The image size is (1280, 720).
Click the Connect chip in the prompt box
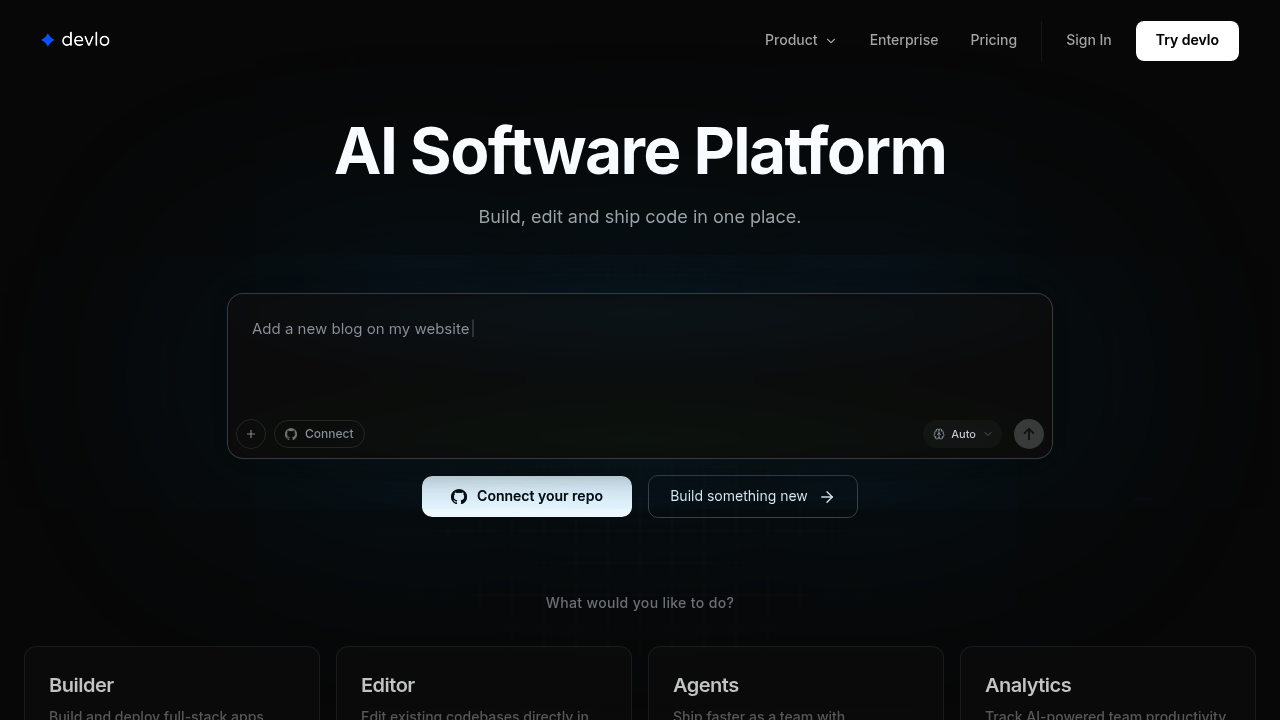point(319,434)
